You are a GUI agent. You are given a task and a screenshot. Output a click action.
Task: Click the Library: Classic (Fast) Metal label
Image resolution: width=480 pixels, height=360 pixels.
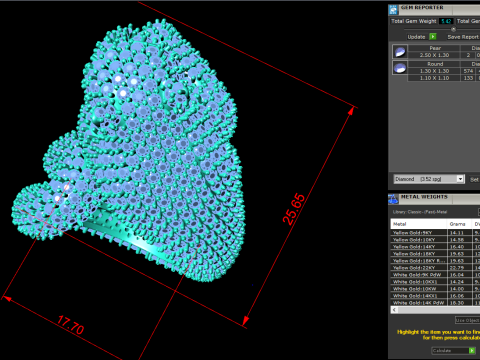coord(420,212)
